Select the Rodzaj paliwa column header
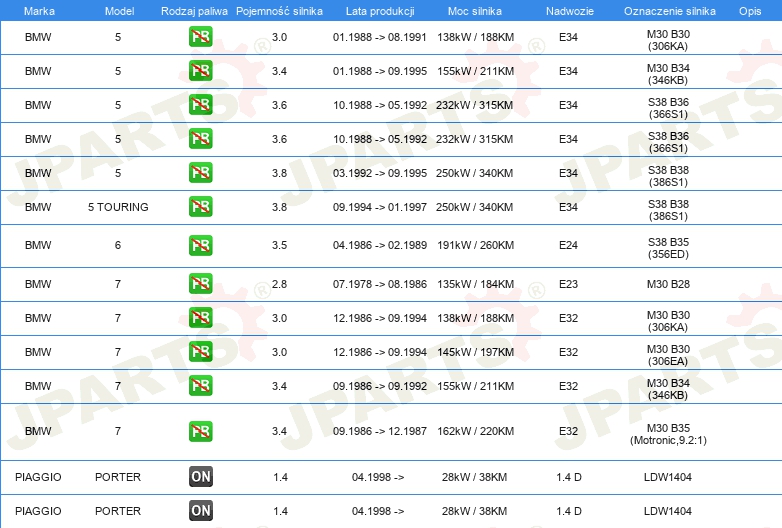Image resolution: width=782 pixels, height=528 pixels. pyautogui.click(x=194, y=11)
